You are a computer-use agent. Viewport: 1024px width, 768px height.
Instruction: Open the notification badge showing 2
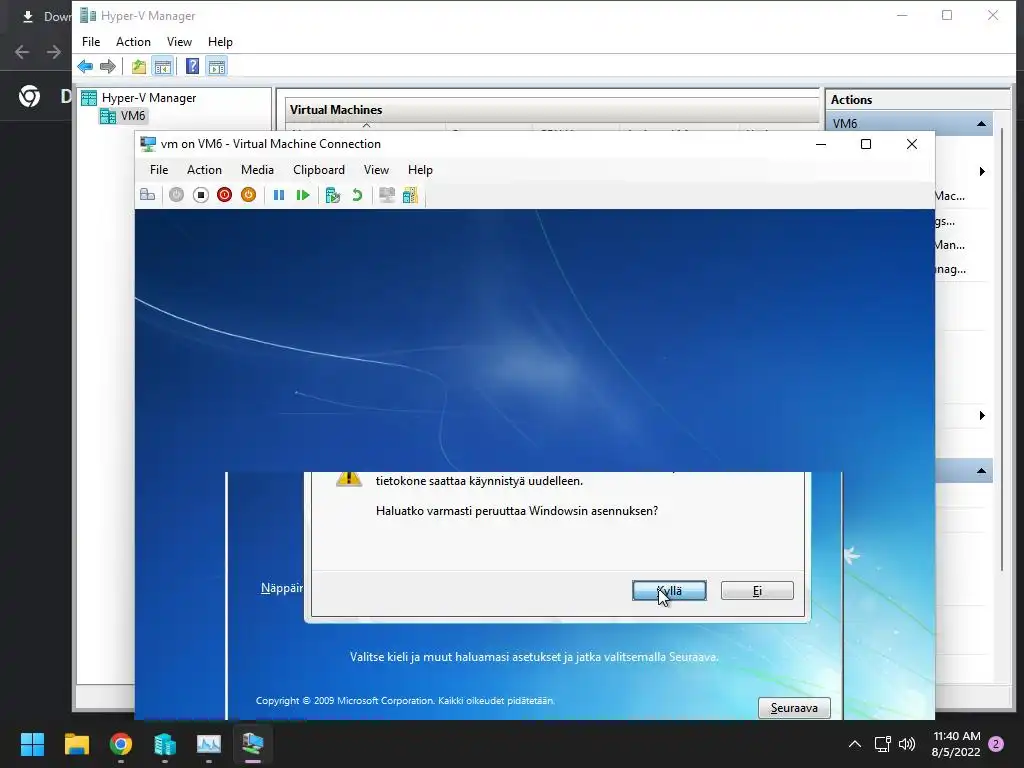tap(996, 744)
